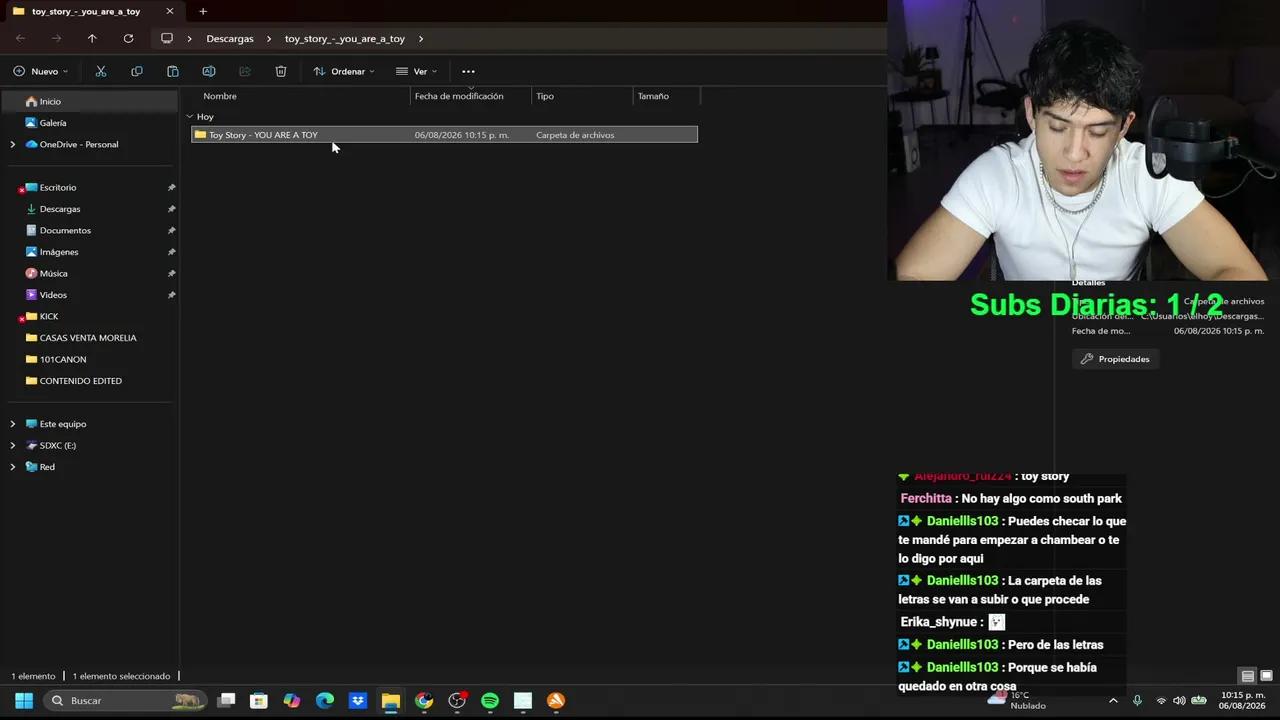Navigate back to the previous folder
This screenshot has height=720, width=1280.
(20, 38)
